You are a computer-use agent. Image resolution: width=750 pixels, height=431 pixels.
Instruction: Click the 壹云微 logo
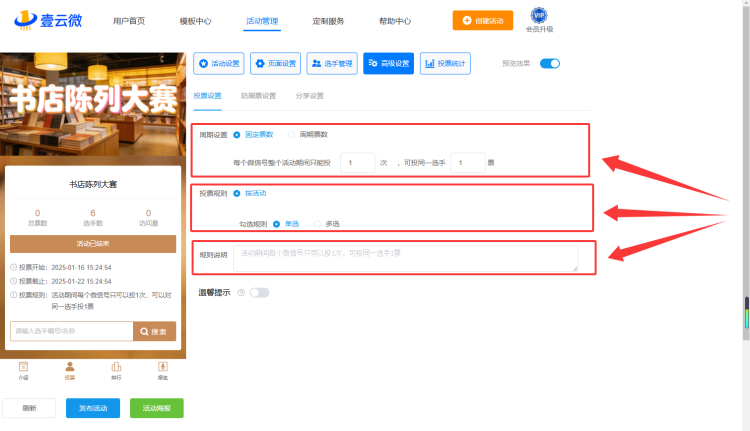click(48, 20)
